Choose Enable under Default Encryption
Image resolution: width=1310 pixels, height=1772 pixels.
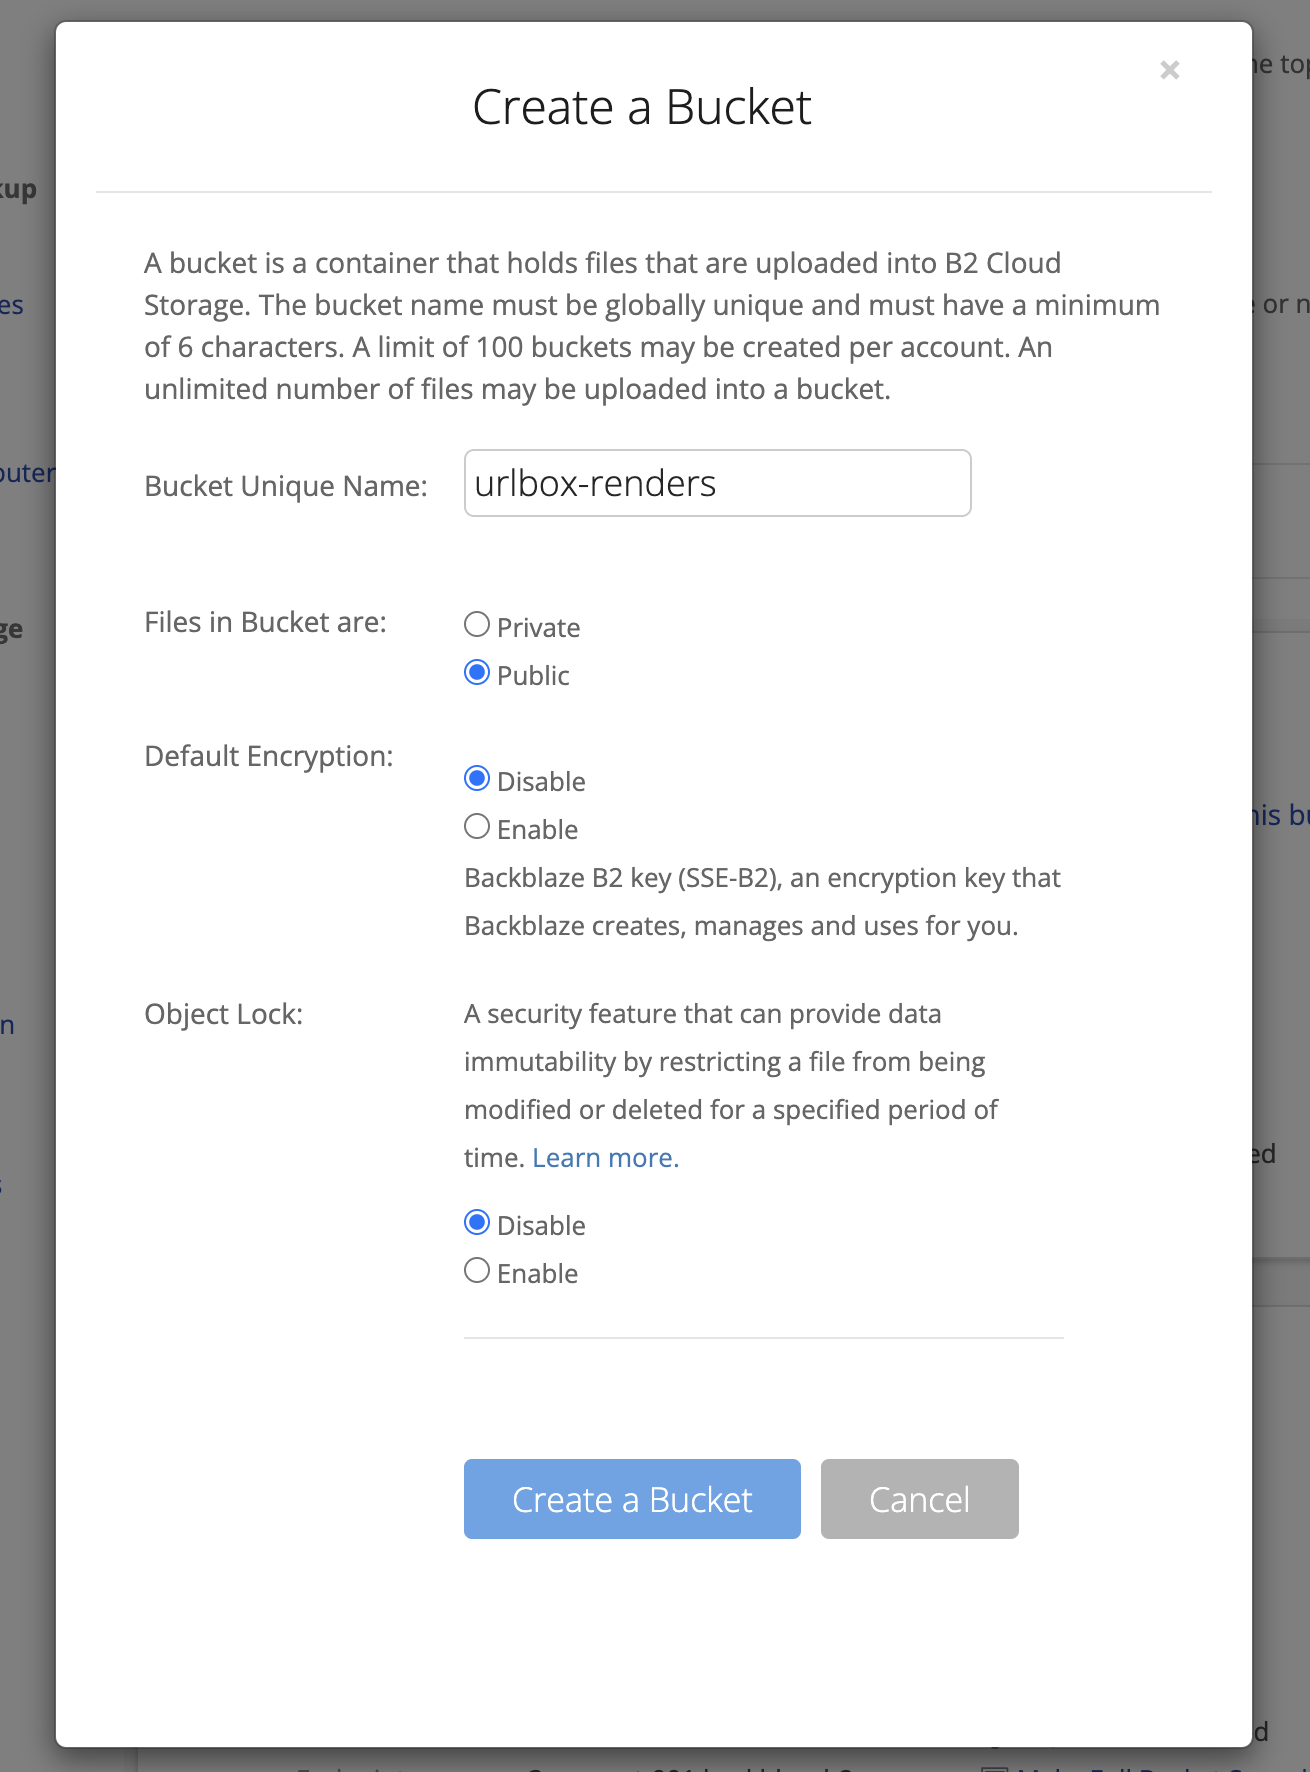click(478, 828)
